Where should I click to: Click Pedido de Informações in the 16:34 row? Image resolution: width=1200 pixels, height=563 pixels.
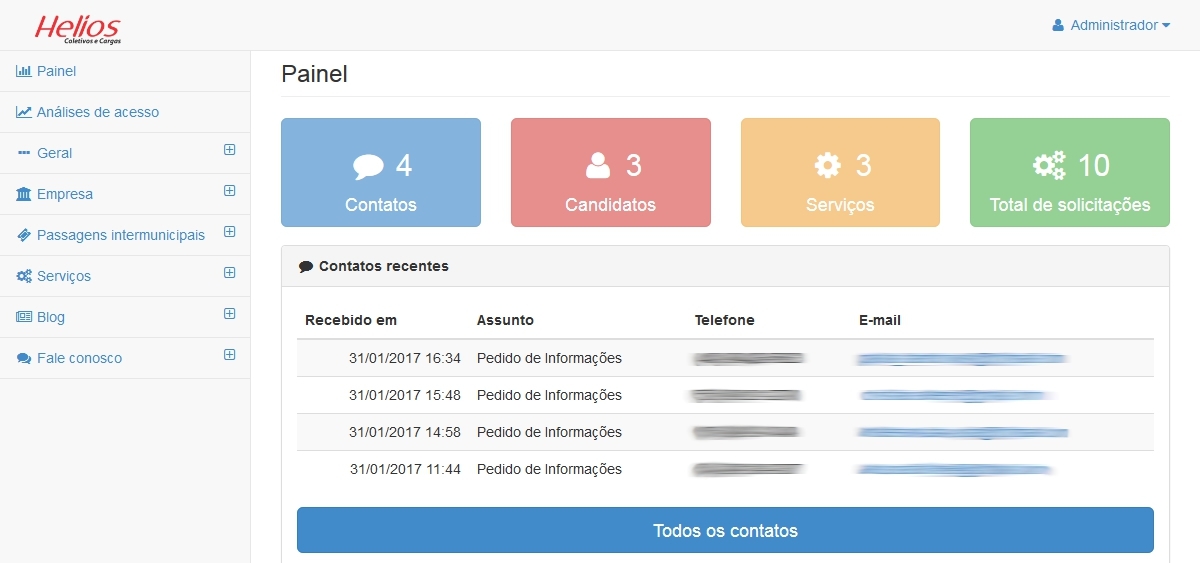[549, 358]
